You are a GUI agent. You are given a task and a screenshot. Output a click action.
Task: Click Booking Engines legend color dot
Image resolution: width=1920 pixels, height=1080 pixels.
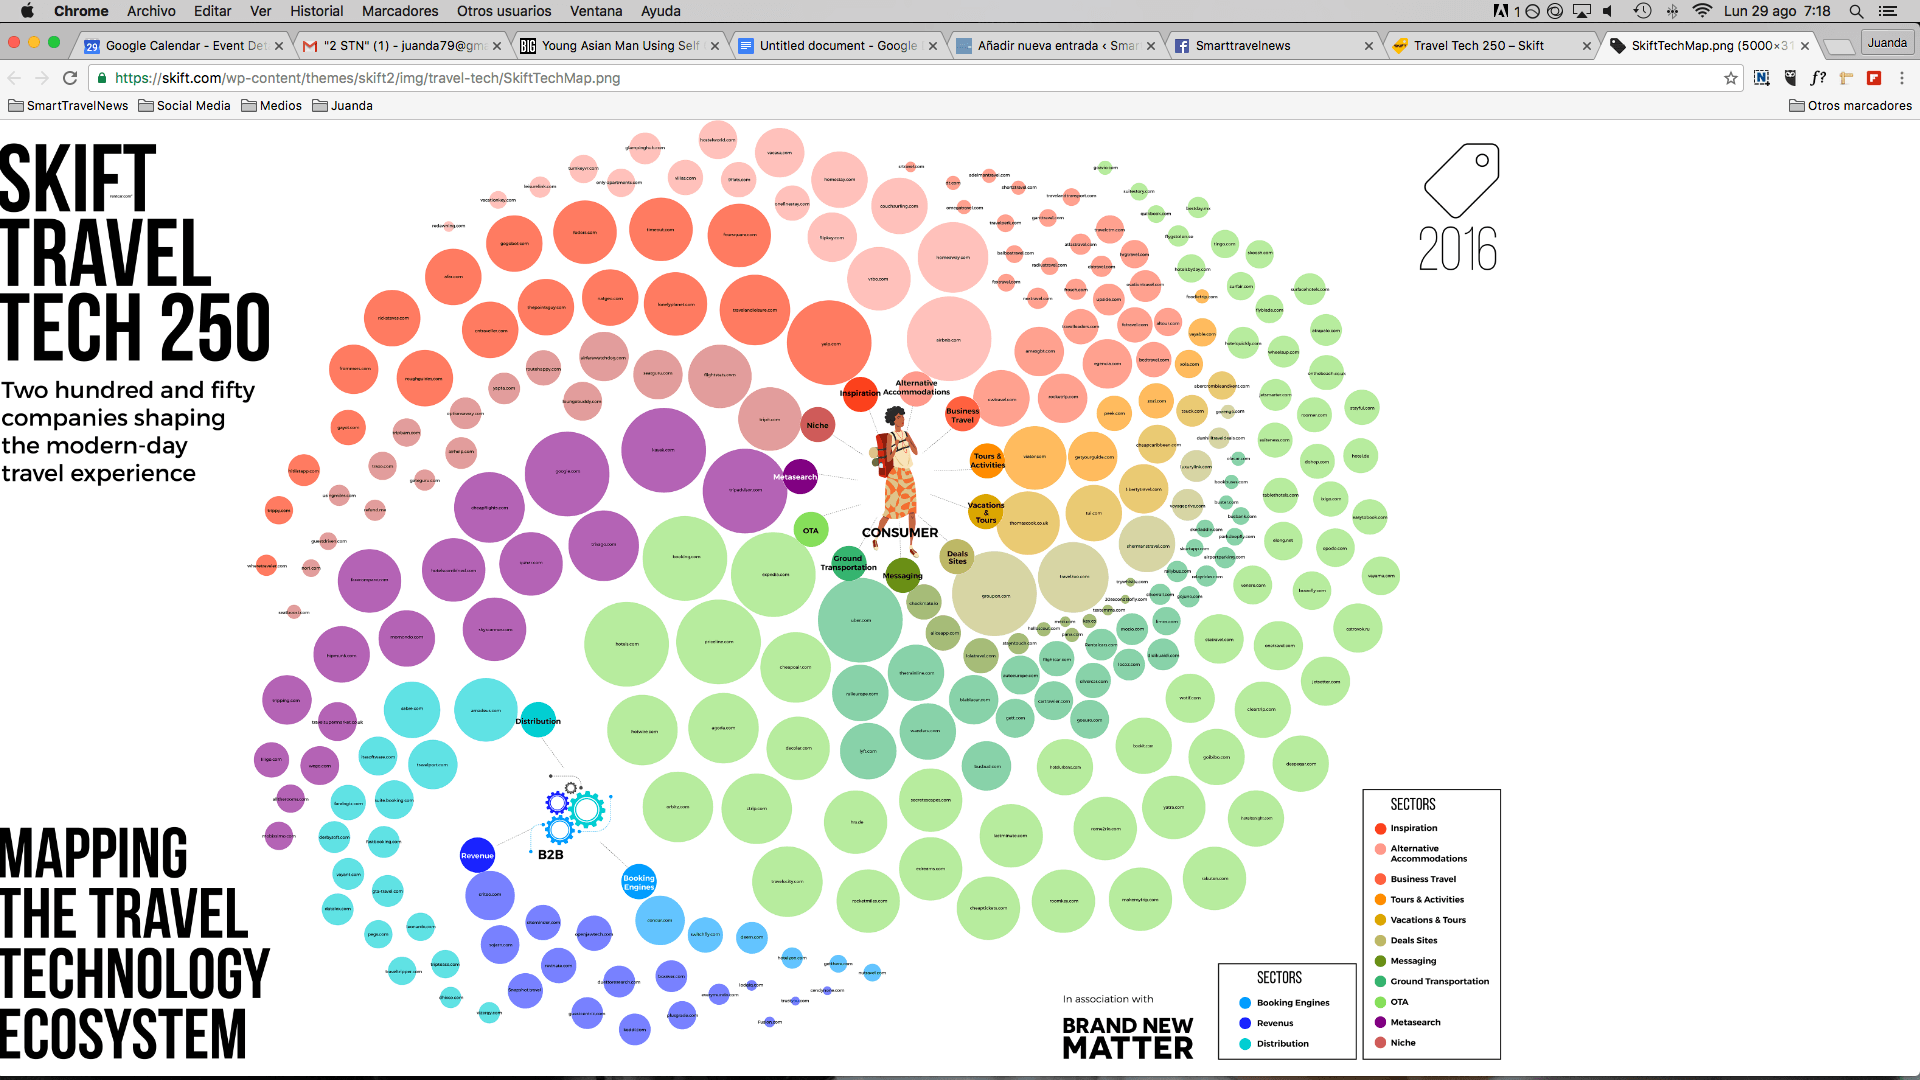pyautogui.click(x=1245, y=1003)
